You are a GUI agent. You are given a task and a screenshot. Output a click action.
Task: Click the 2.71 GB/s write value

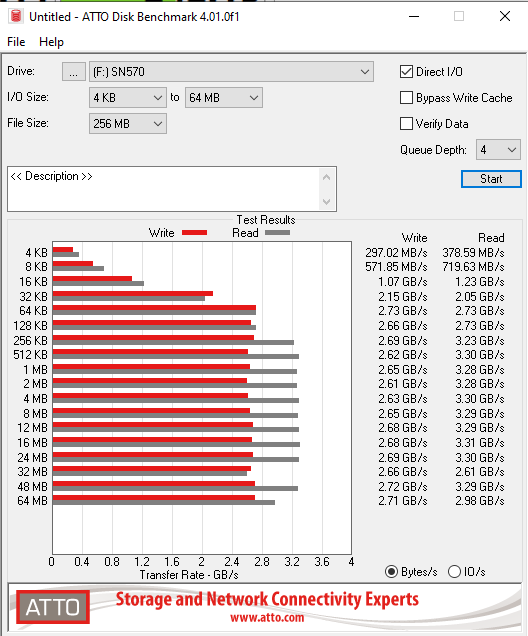click(403, 501)
